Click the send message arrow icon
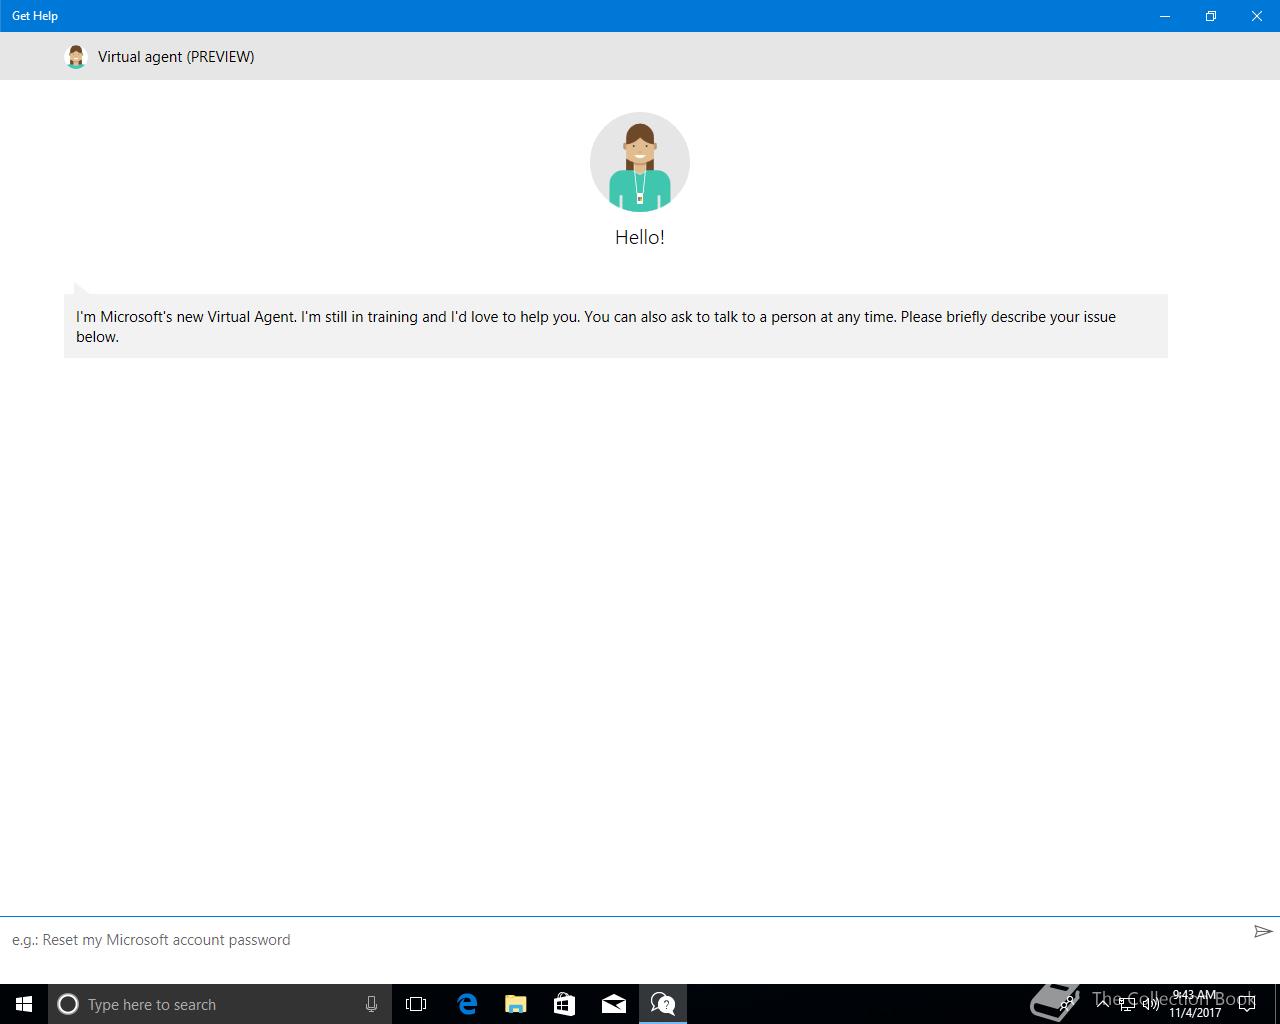This screenshot has height=1024, width=1280. (1263, 931)
